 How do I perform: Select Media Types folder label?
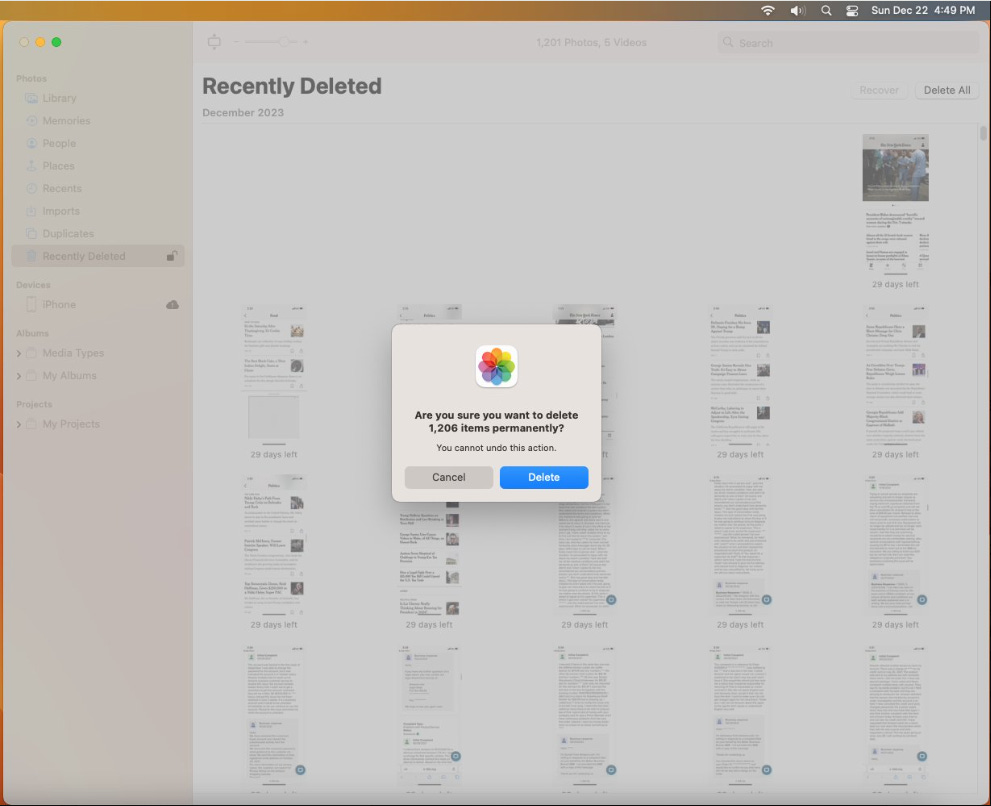tap(73, 353)
